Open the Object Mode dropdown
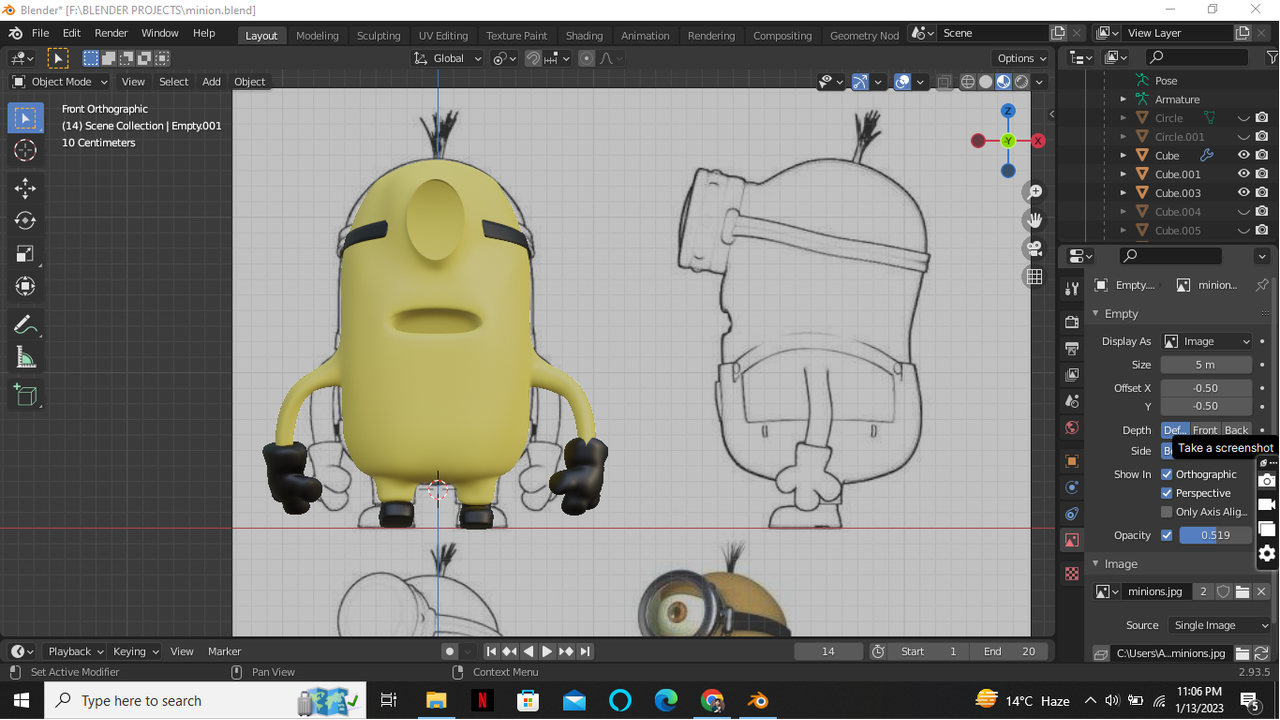 click(x=60, y=82)
